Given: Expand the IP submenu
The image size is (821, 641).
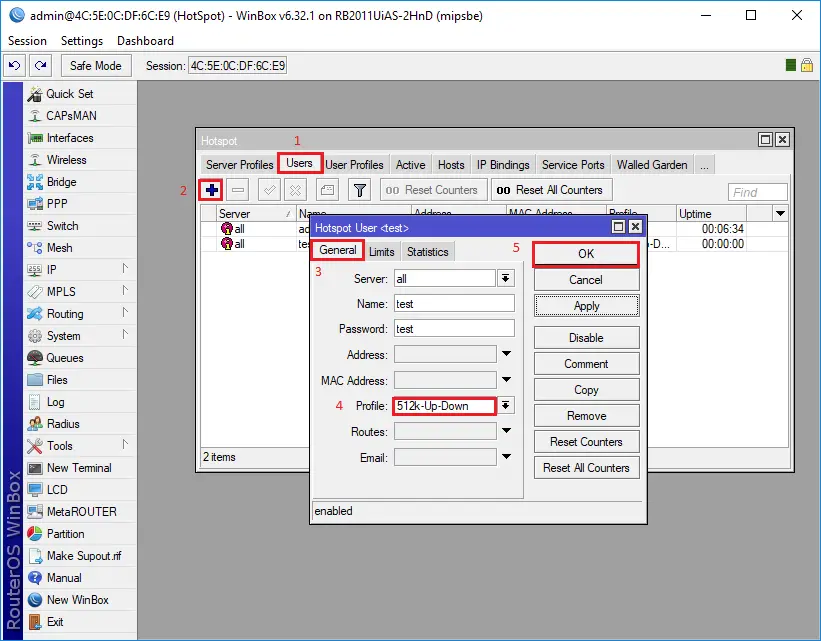Looking at the screenshot, I should (125, 269).
